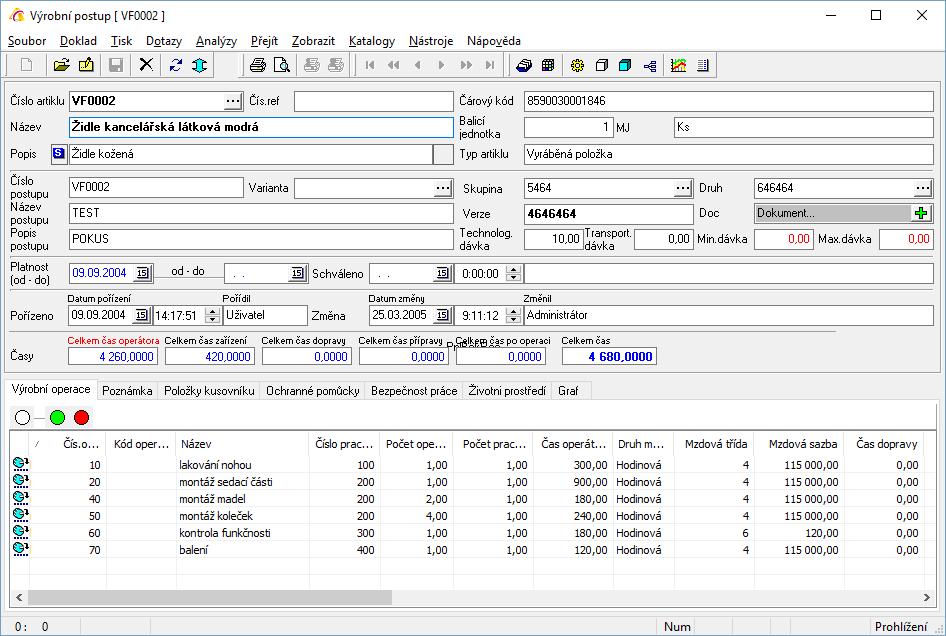This screenshot has width=946, height=636.
Task: Click the Mzdová sazba column header
Action: [x=798, y=444]
